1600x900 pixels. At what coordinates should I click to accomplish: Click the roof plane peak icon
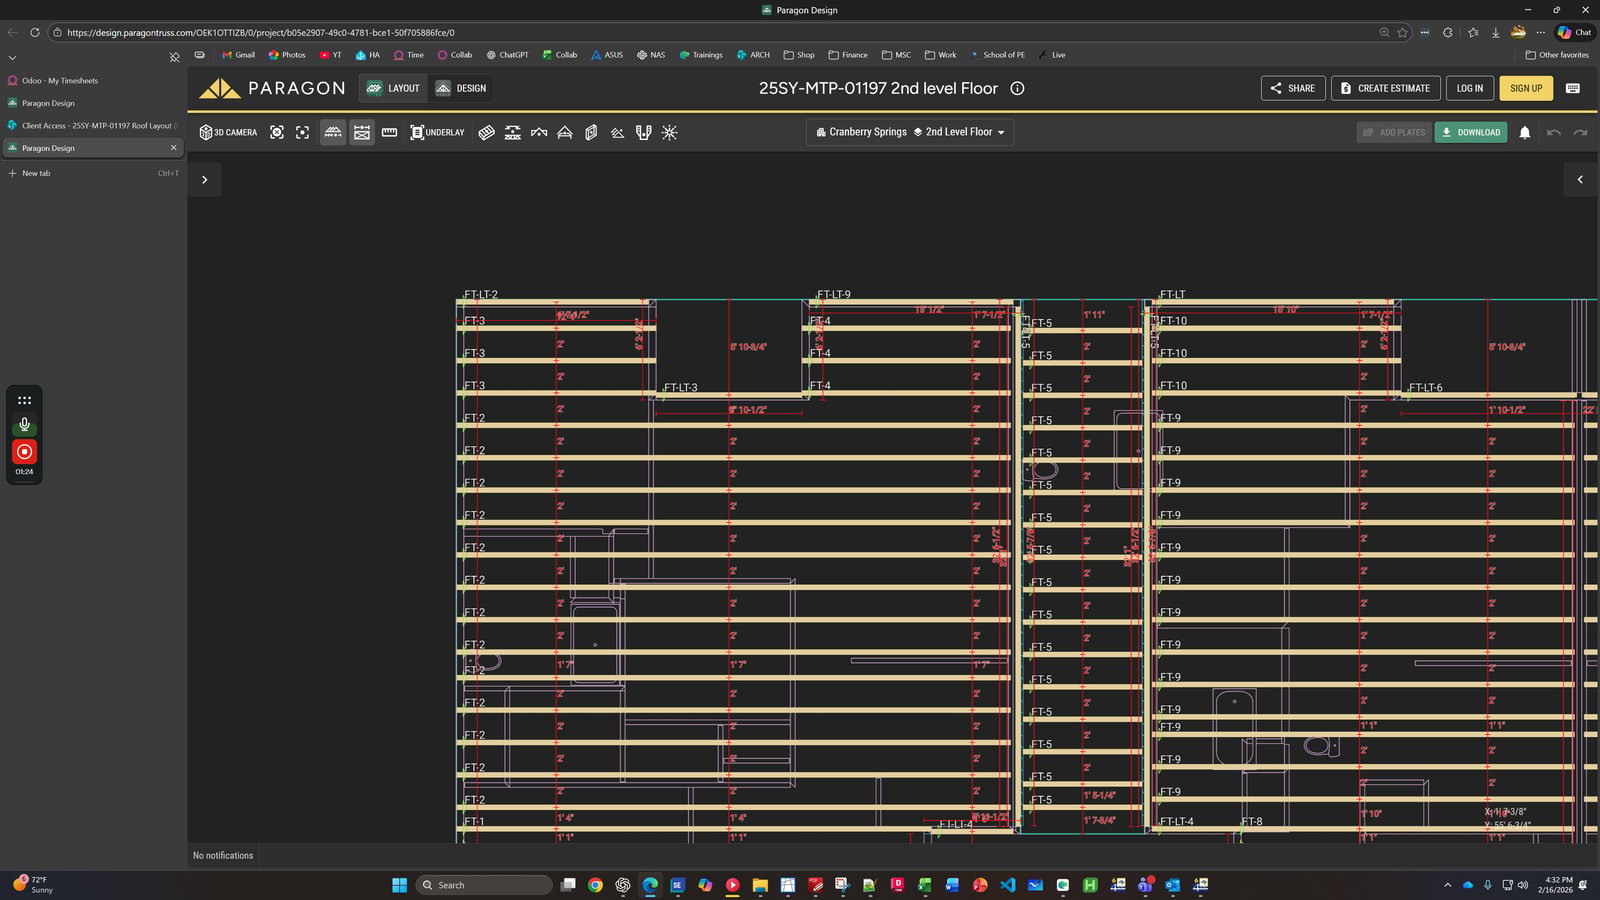(x=539, y=132)
